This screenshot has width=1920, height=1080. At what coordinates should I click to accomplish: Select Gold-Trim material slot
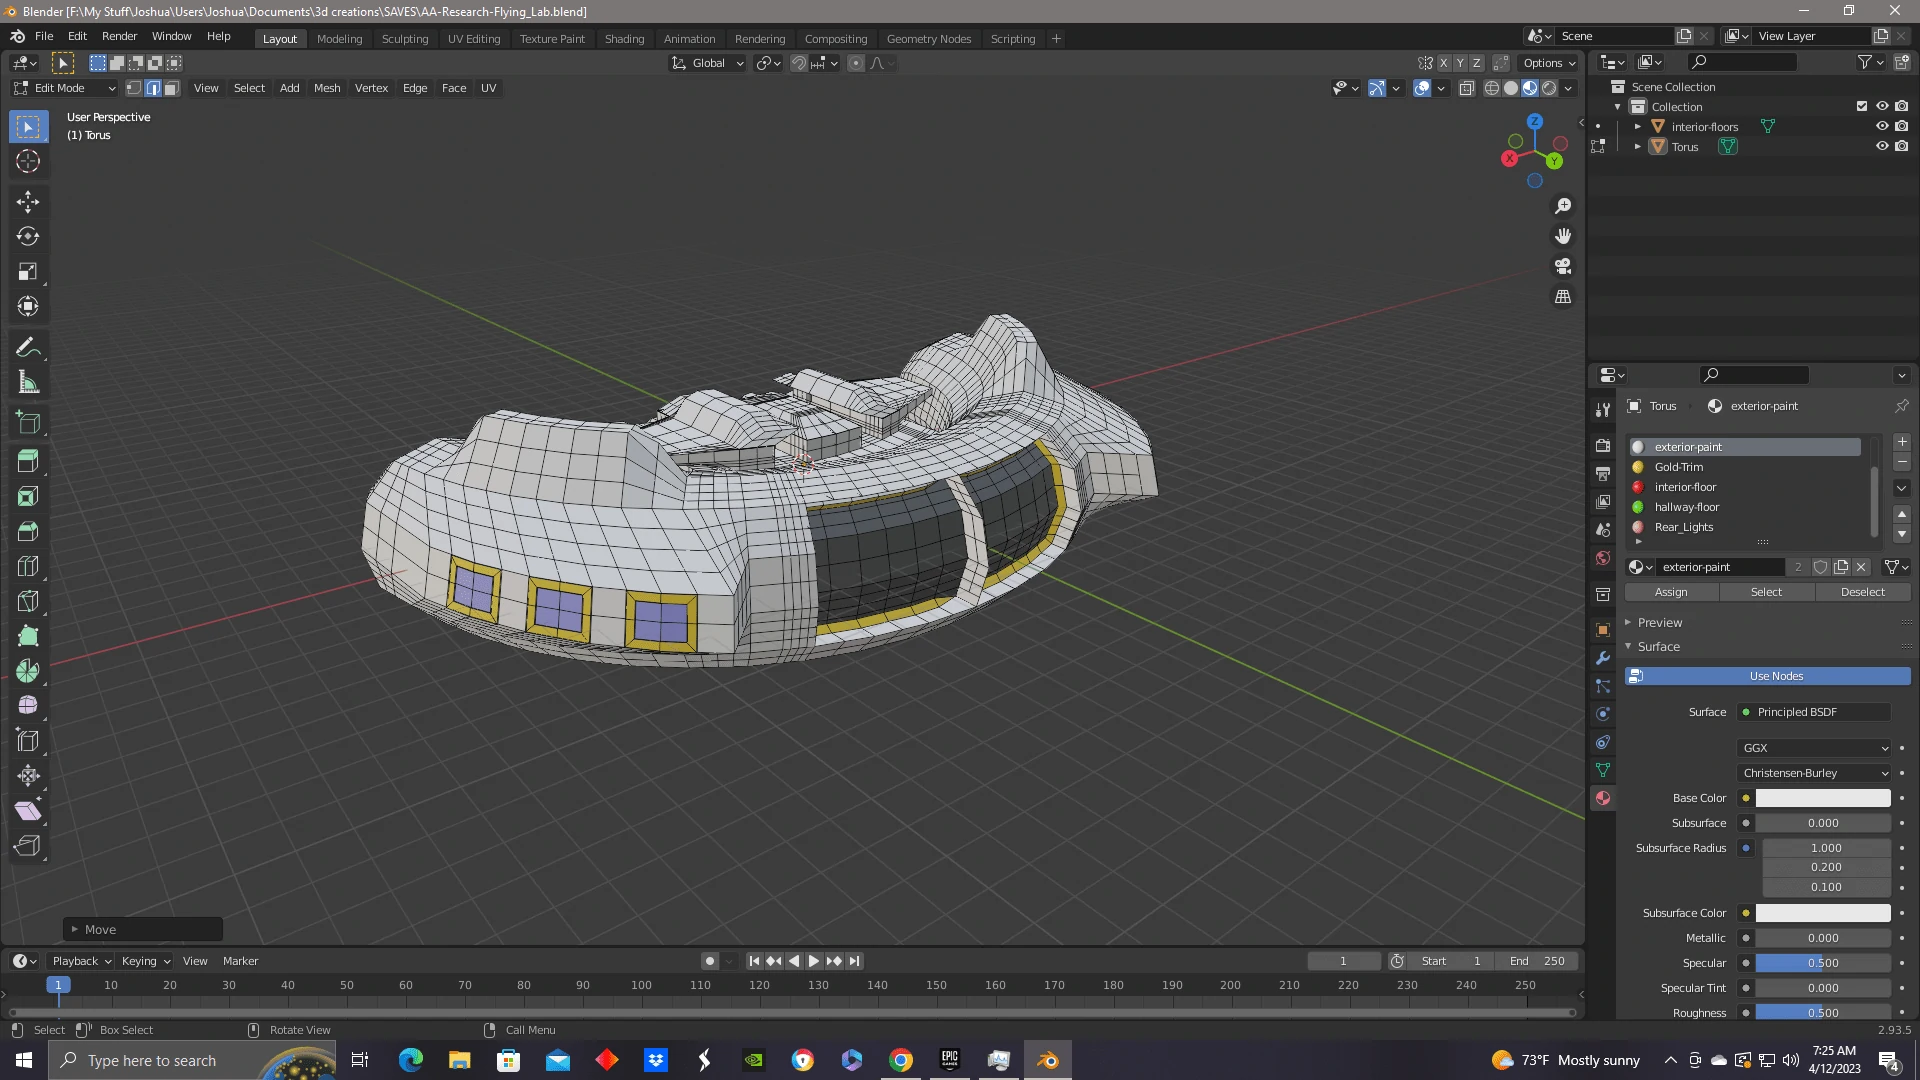point(1679,467)
